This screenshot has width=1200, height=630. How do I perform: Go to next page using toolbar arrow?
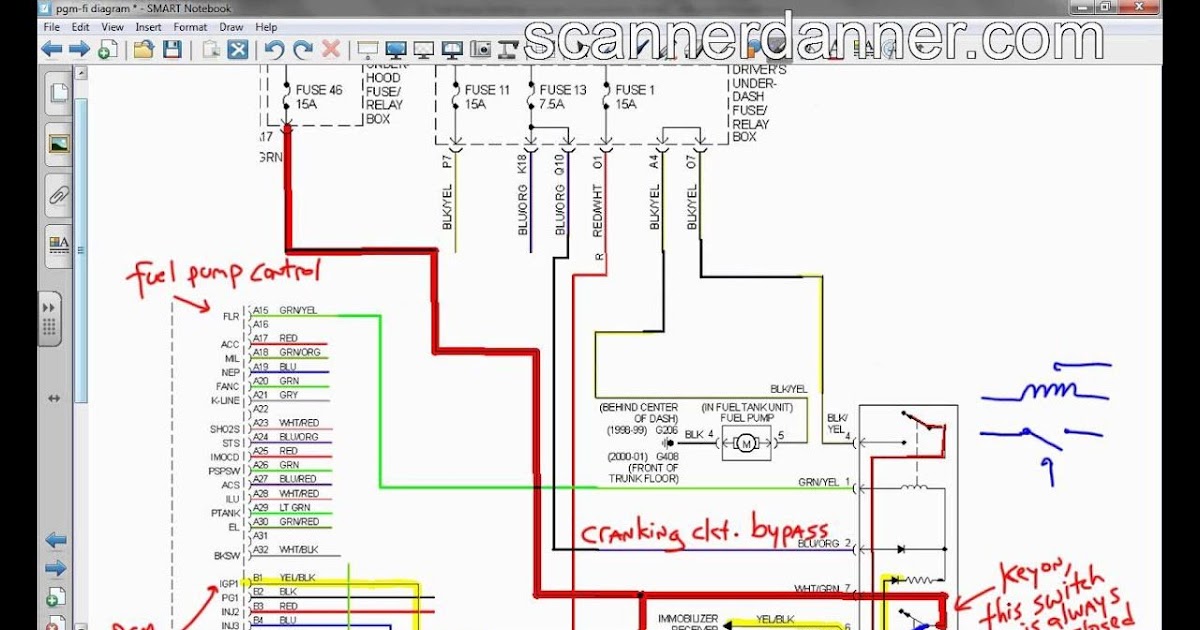coord(79,49)
